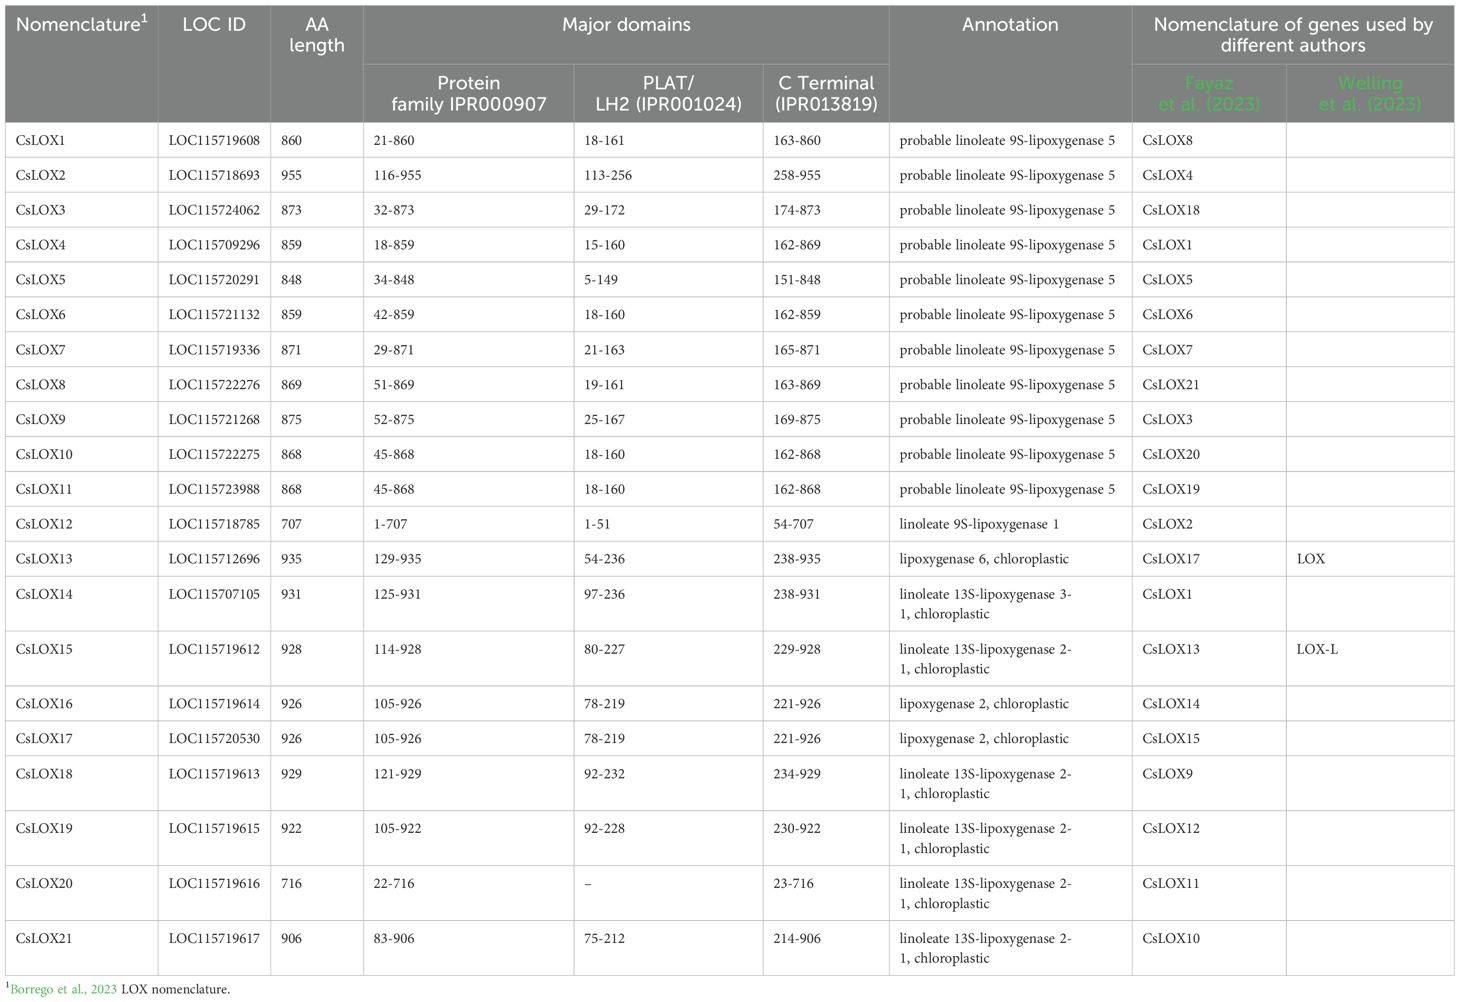Click the Welling name LOX
This screenshot has height=1002, width=1460.
(x=1310, y=560)
